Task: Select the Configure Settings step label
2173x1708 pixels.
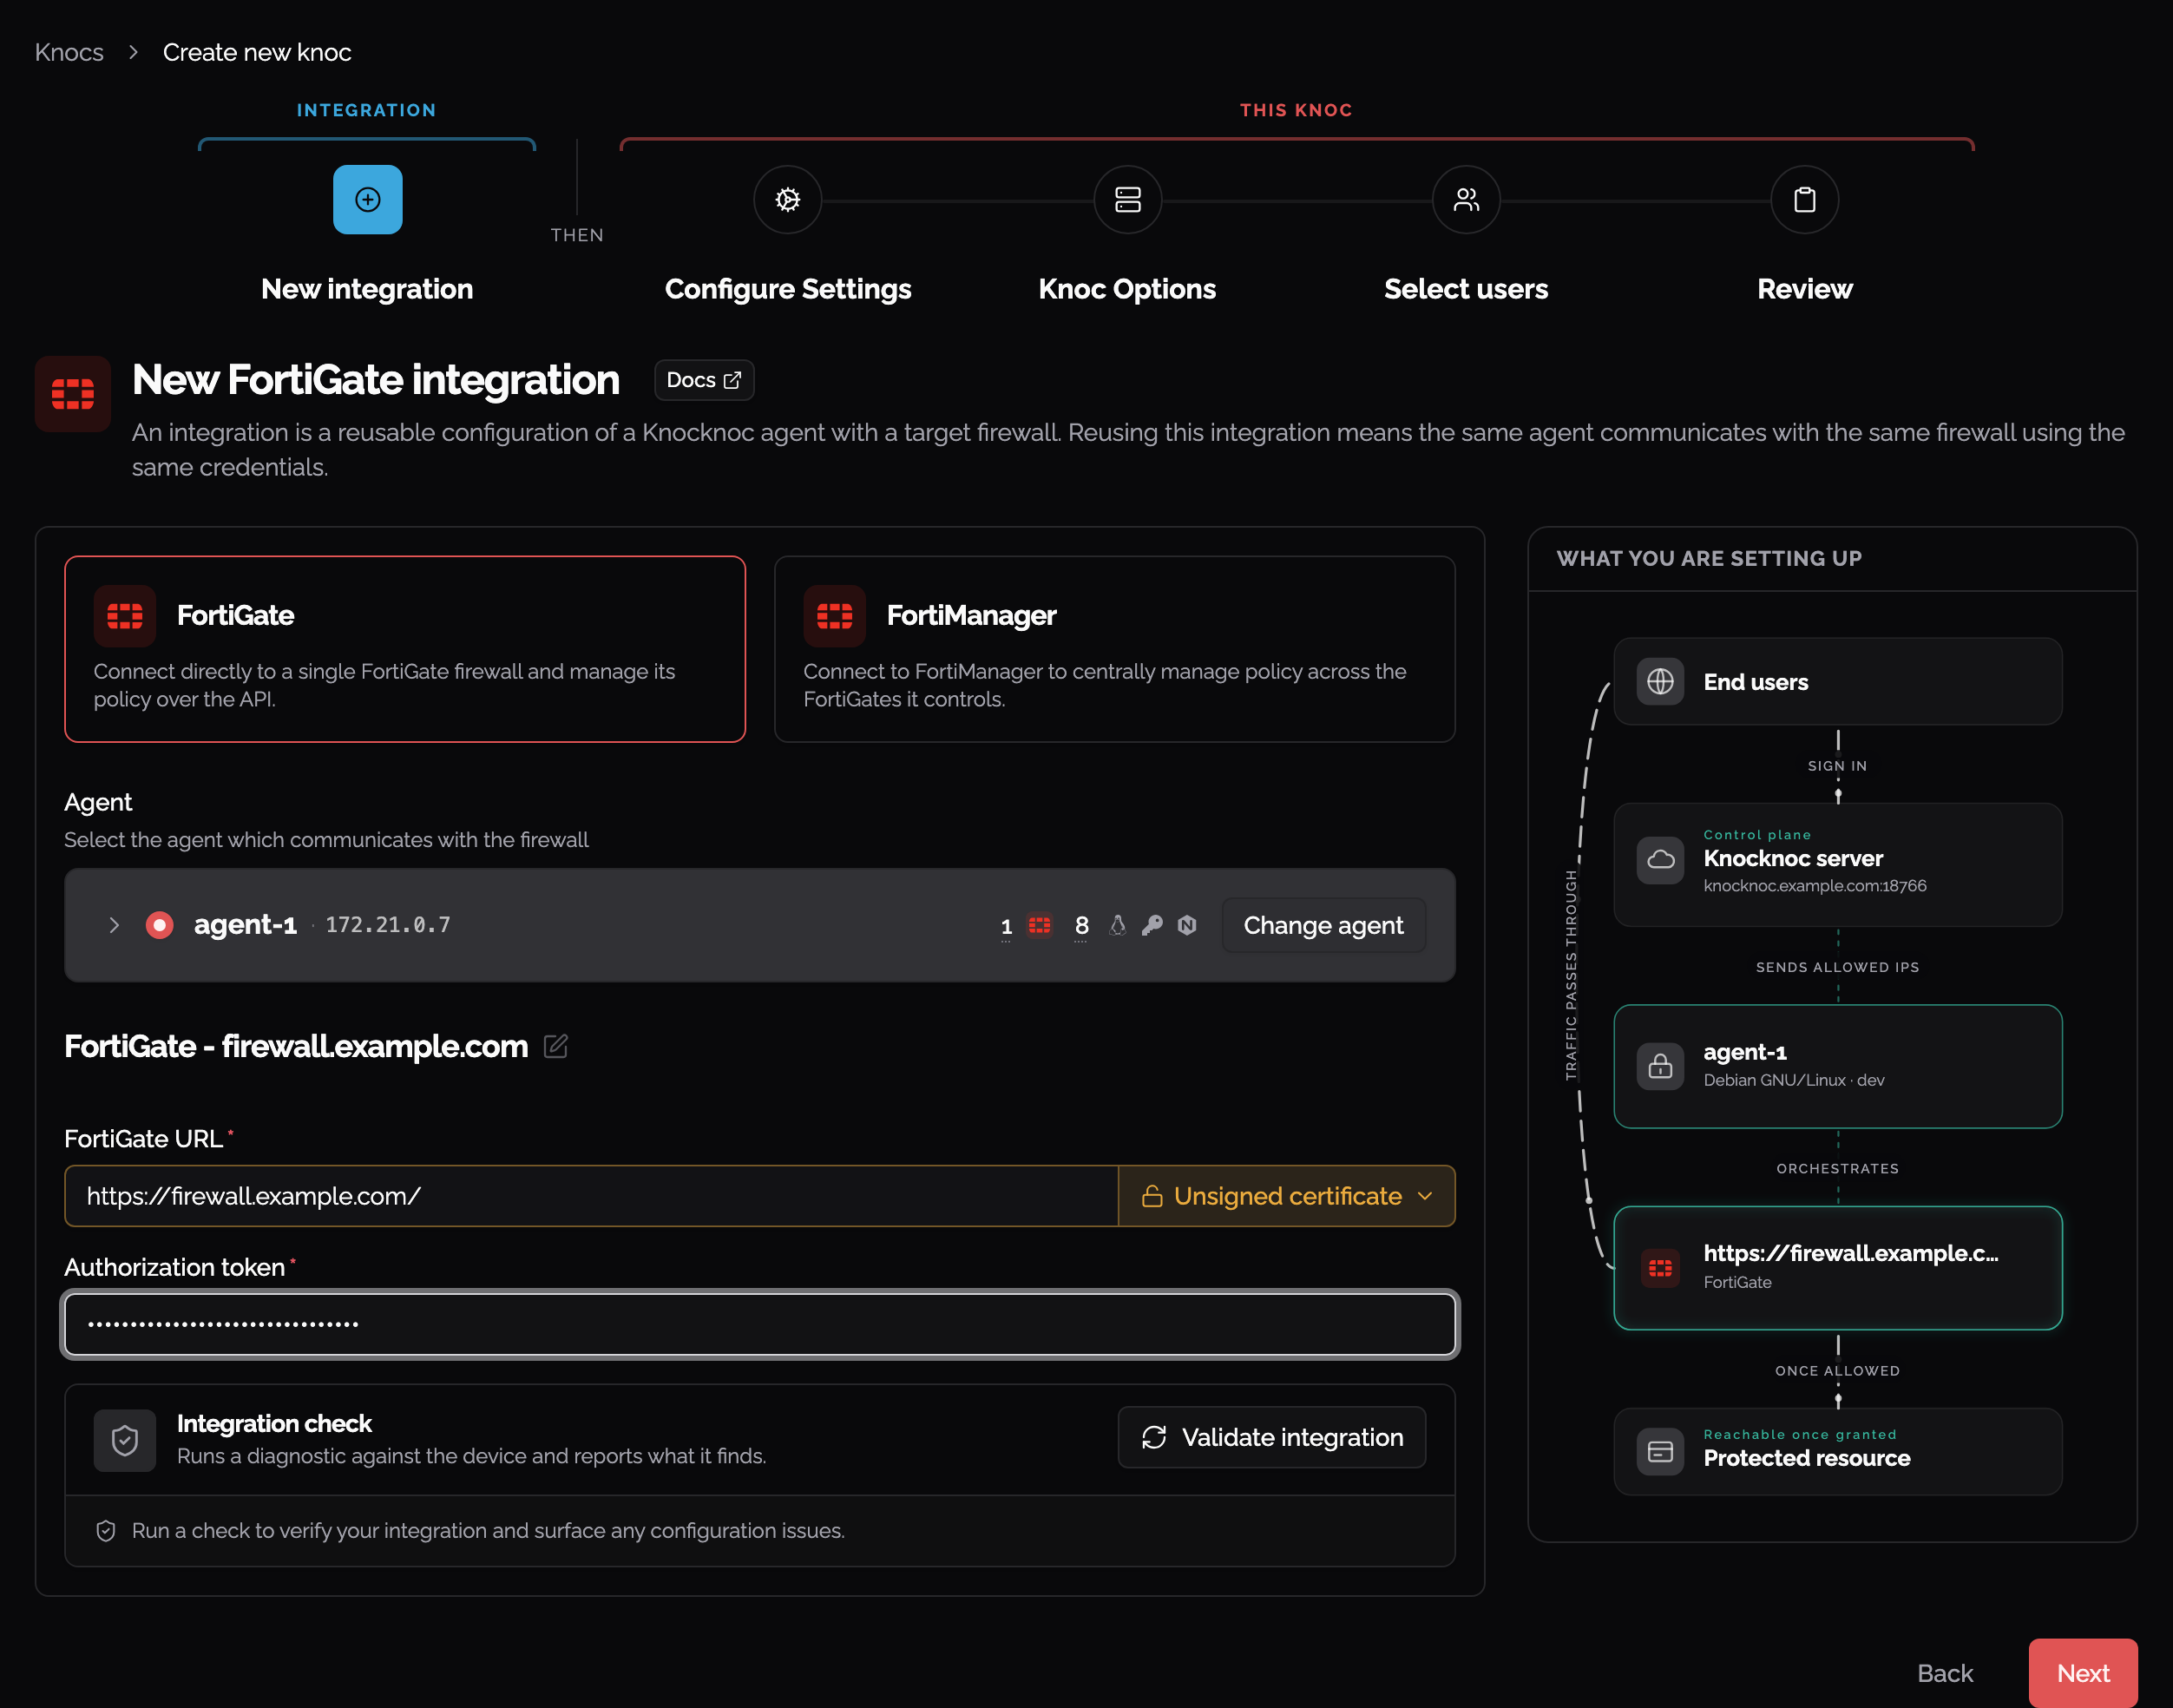Action: click(x=788, y=289)
